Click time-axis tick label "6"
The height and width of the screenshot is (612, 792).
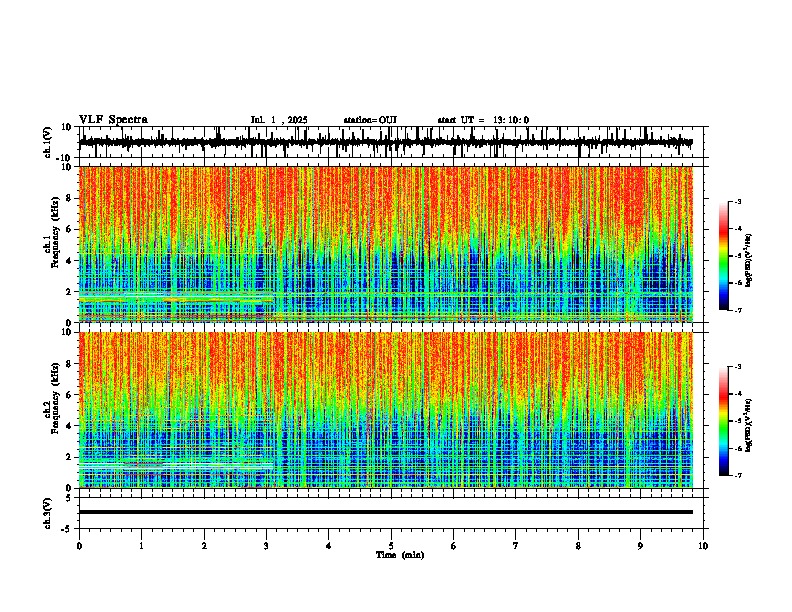(454, 546)
